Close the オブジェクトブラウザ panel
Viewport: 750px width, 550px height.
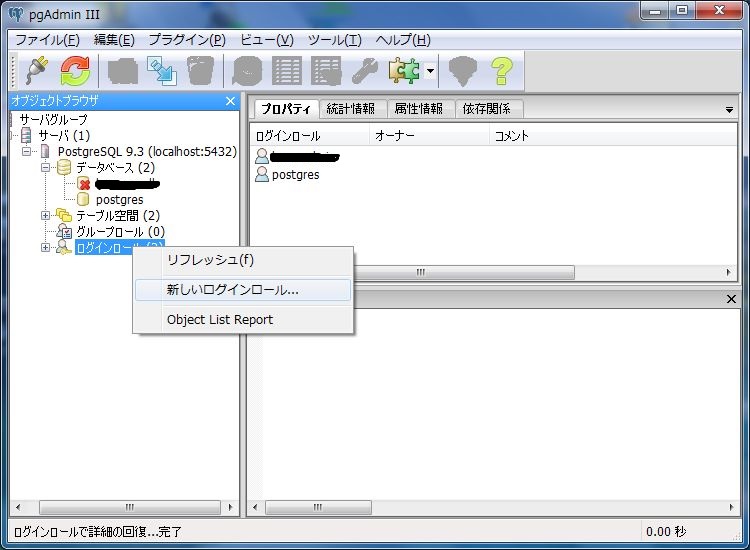point(230,101)
